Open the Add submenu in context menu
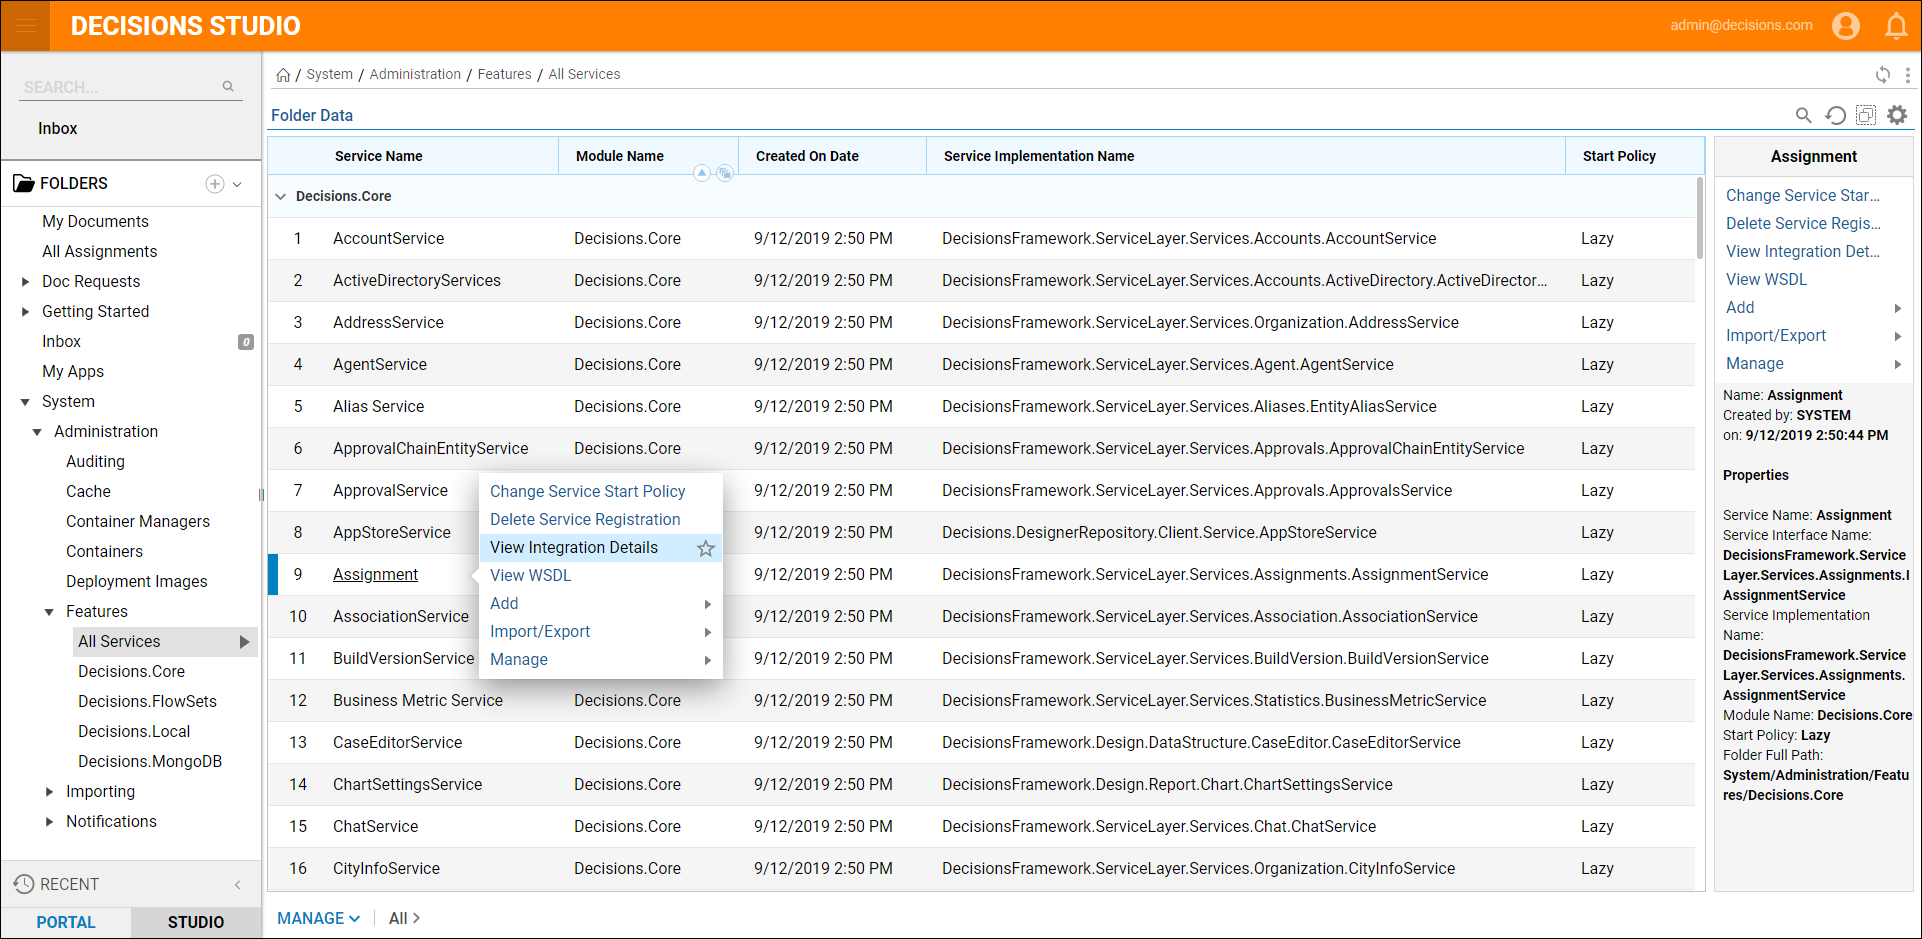This screenshot has height=939, width=1922. point(600,603)
